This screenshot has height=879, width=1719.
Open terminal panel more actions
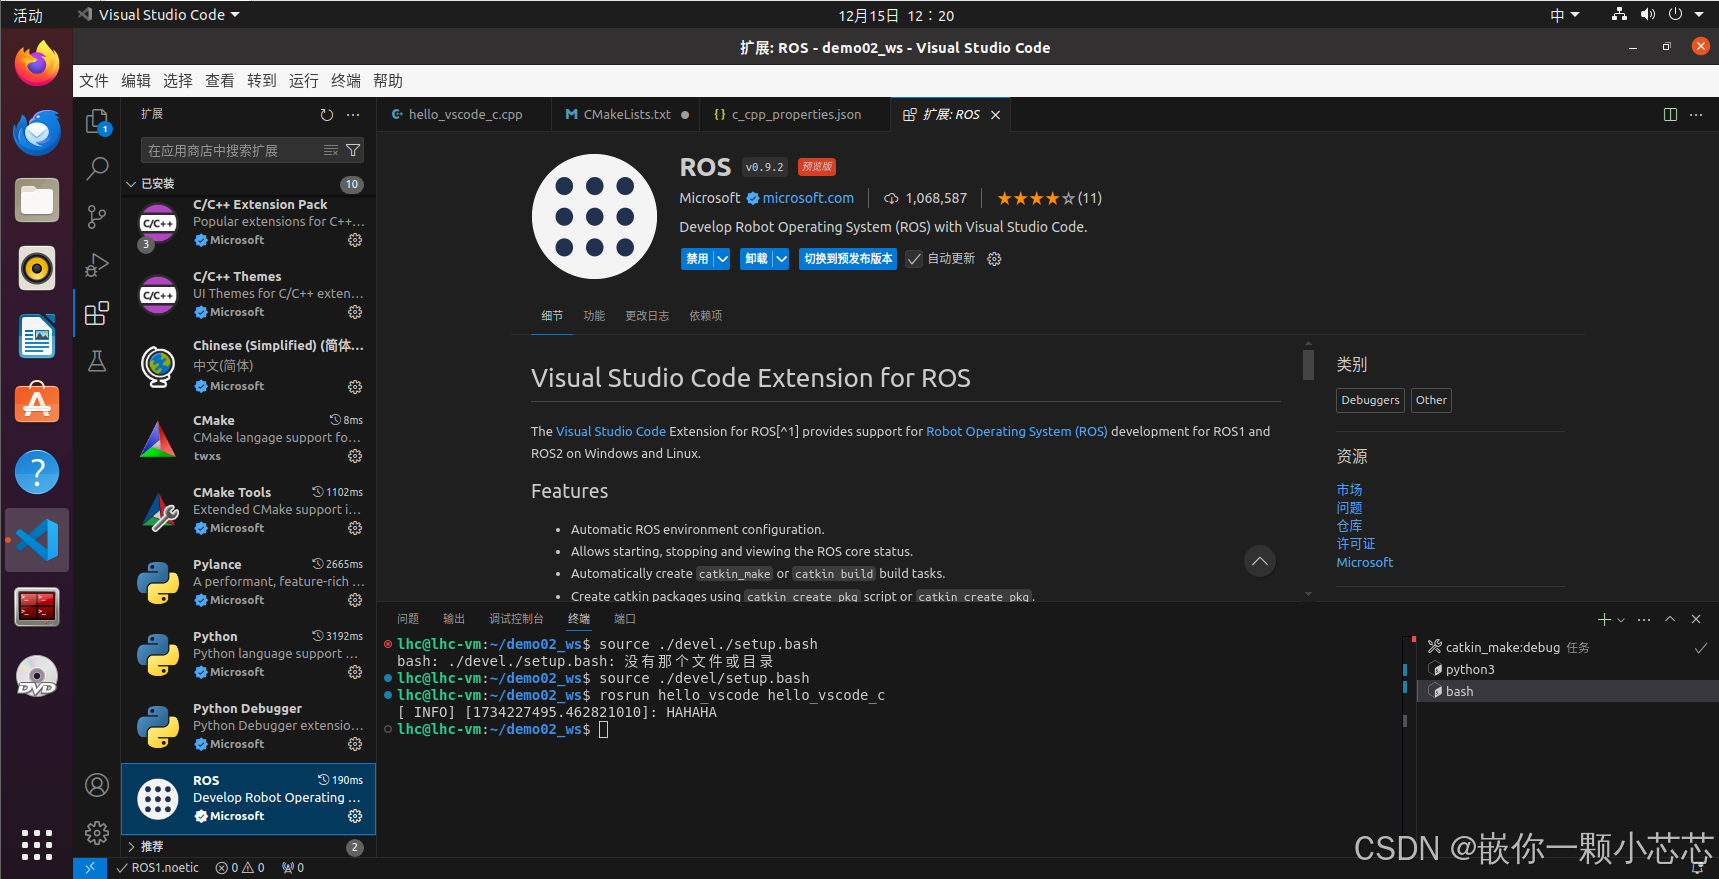[x=1644, y=620]
